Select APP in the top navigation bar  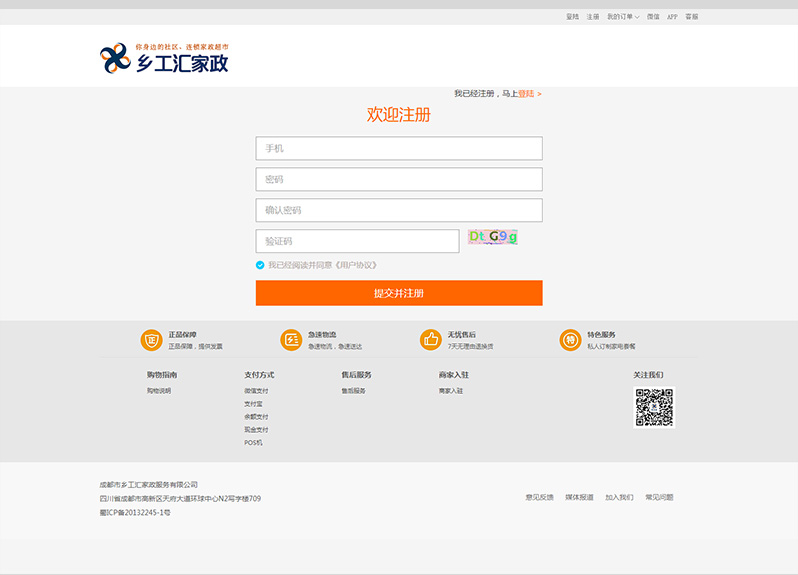[672, 17]
